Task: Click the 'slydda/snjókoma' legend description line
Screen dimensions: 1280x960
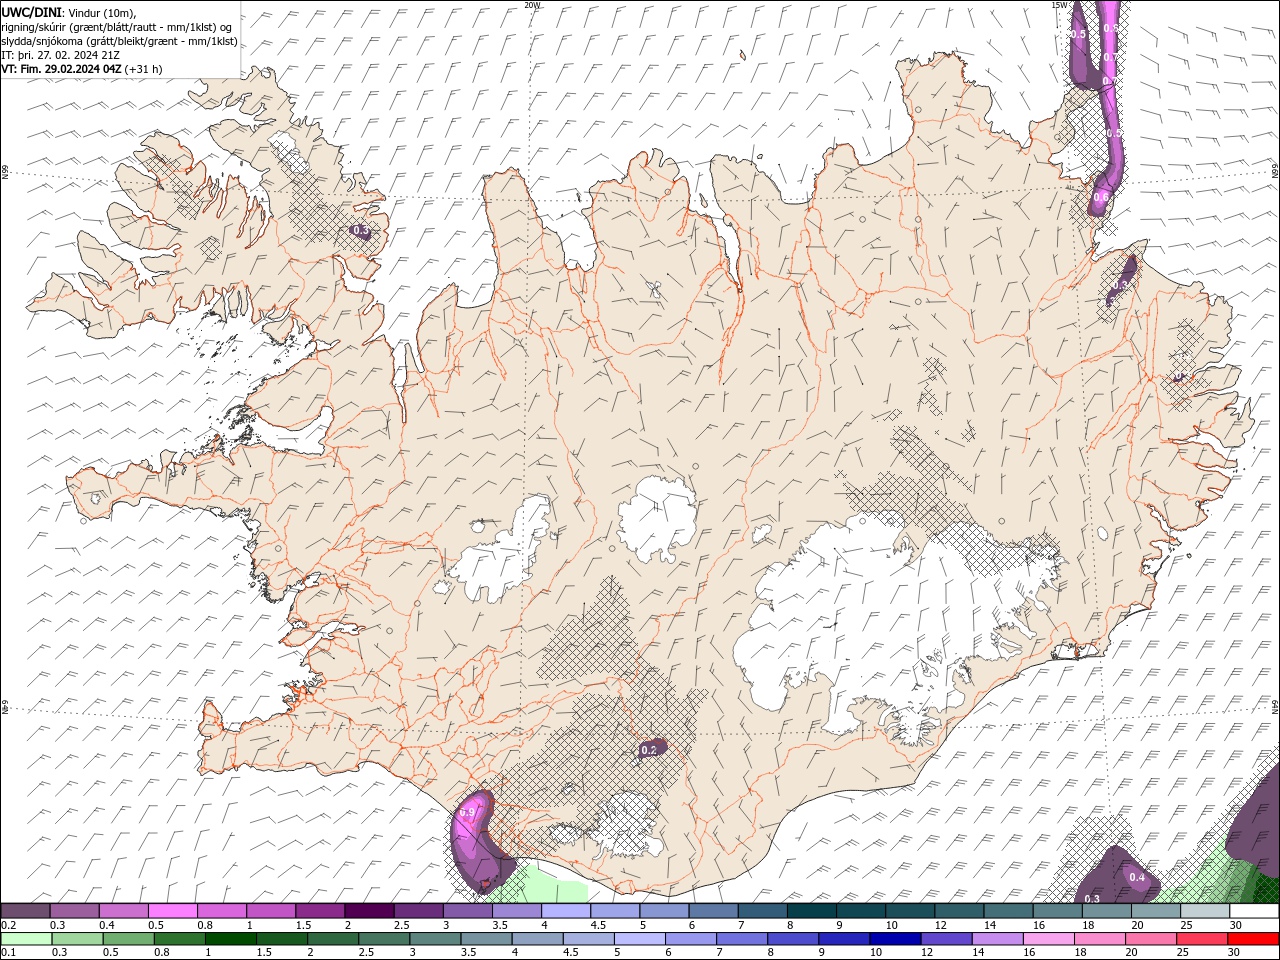Action: [119, 41]
